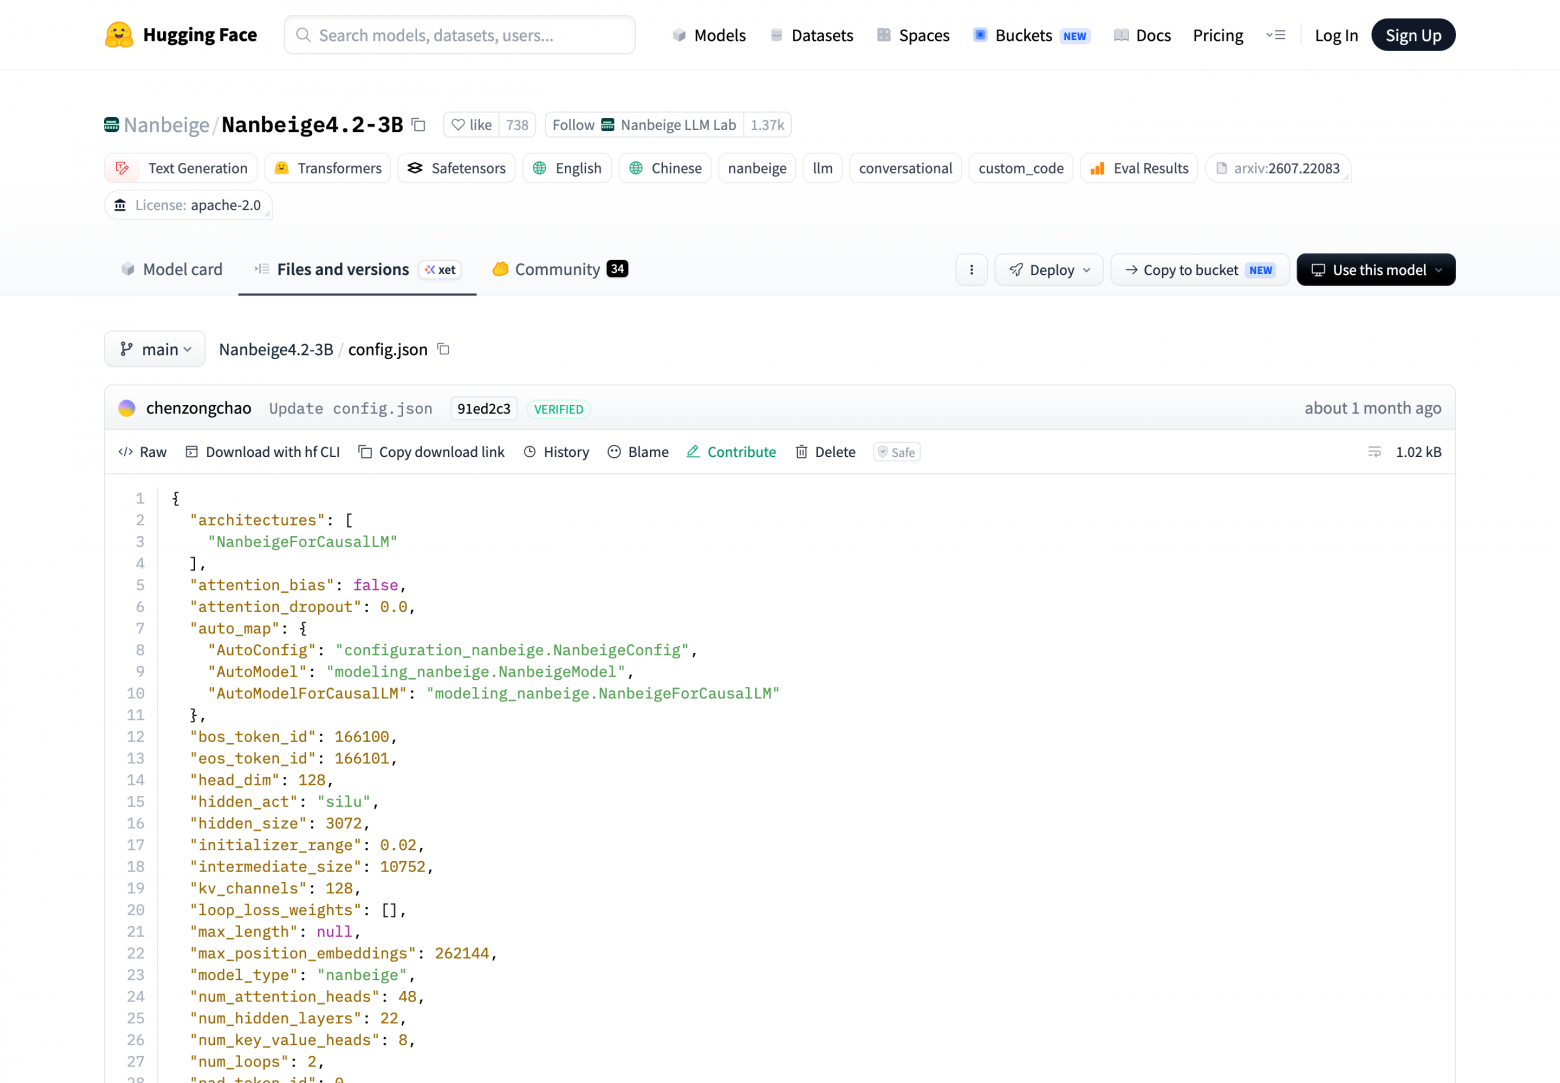Open Raw file view
1560x1083 pixels.
coord(142,452)
